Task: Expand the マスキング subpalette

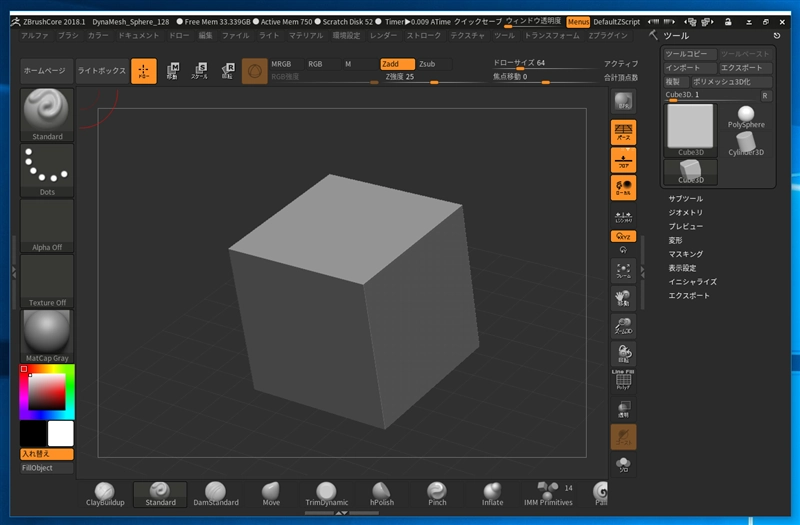Action: click(x=686, y=254)
